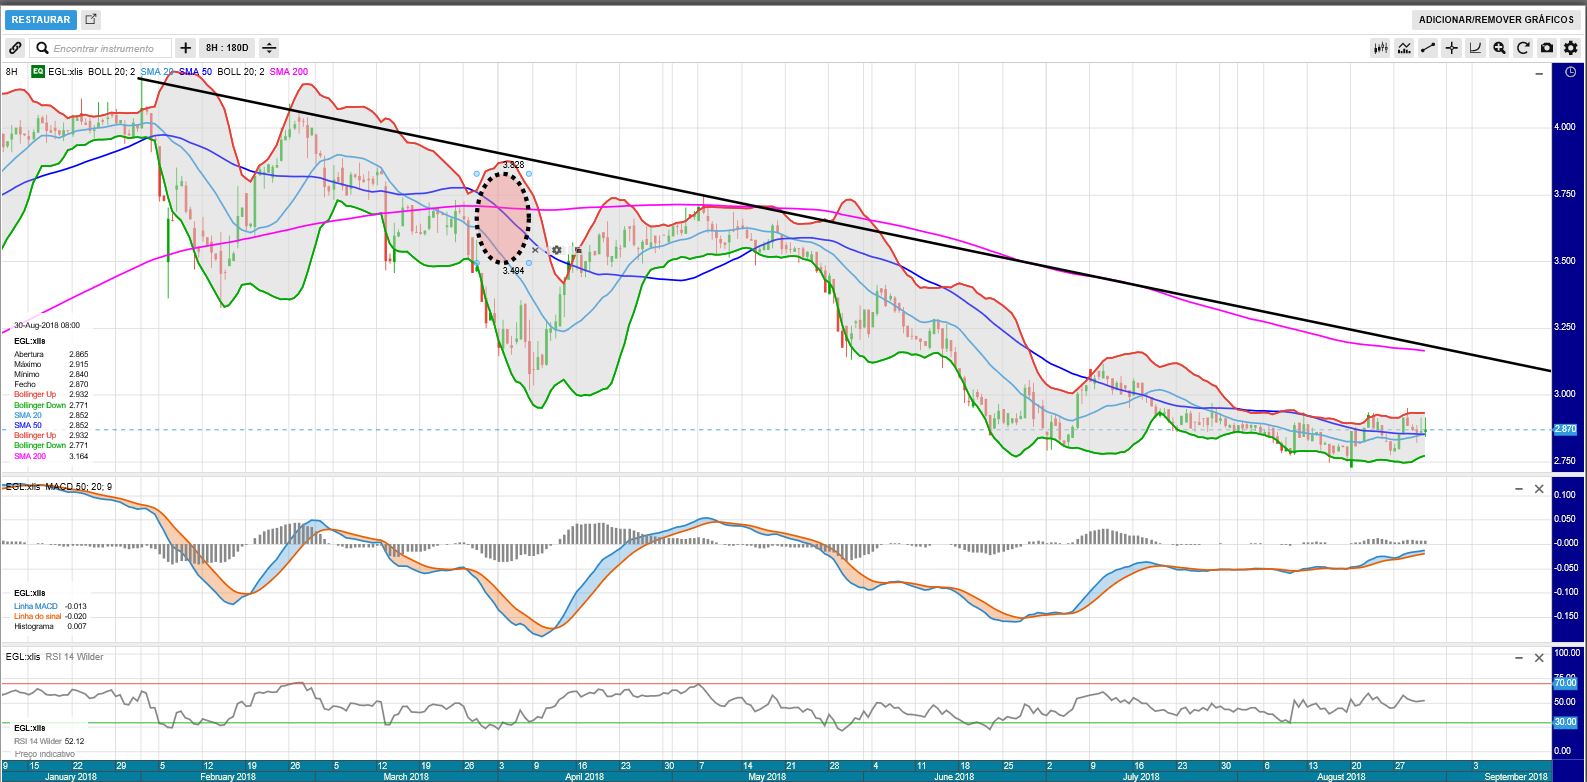Click the RSI 14 Wilder panel title
Image resolution: width=1587 pixels, height=782 pixels.
click(x=74, y=657)
